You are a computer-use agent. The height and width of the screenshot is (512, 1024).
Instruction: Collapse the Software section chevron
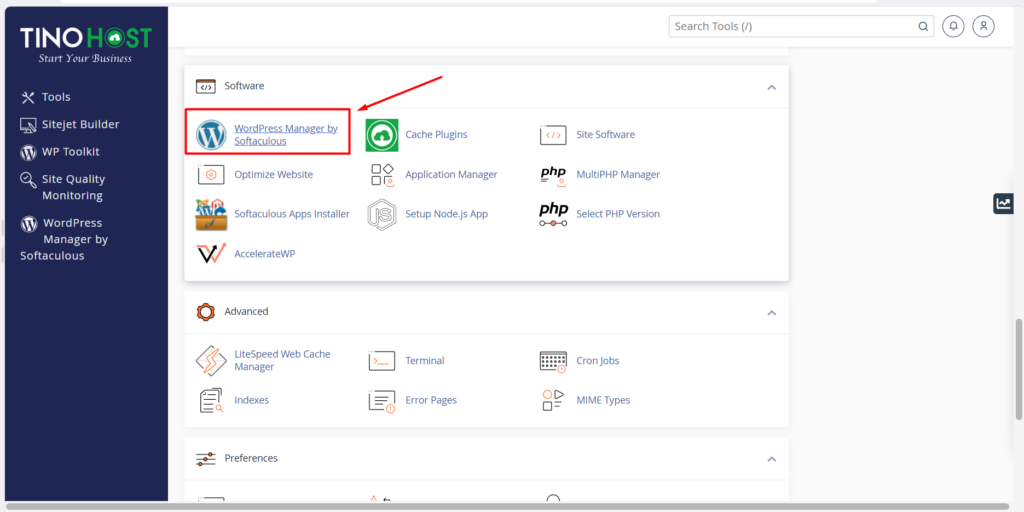coord(772,87)
